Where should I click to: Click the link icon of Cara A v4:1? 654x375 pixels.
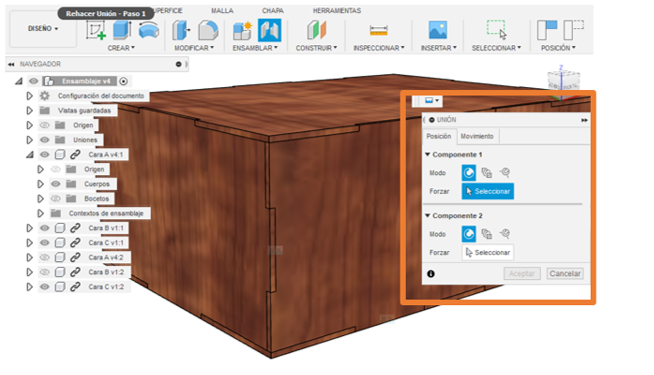tap(75, 154)
